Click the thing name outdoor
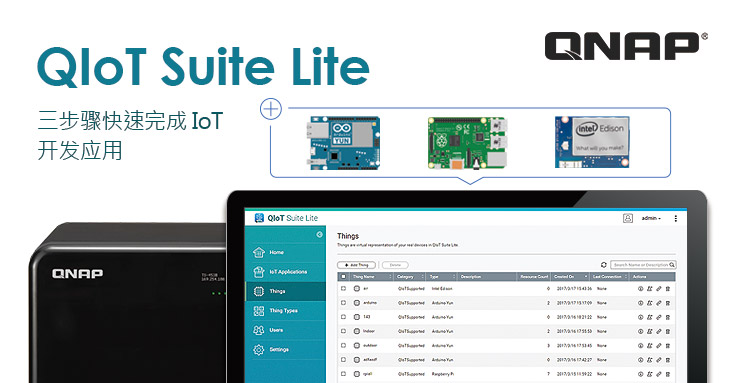The width and height of the screenshot is (732, 383). [370, 346]
